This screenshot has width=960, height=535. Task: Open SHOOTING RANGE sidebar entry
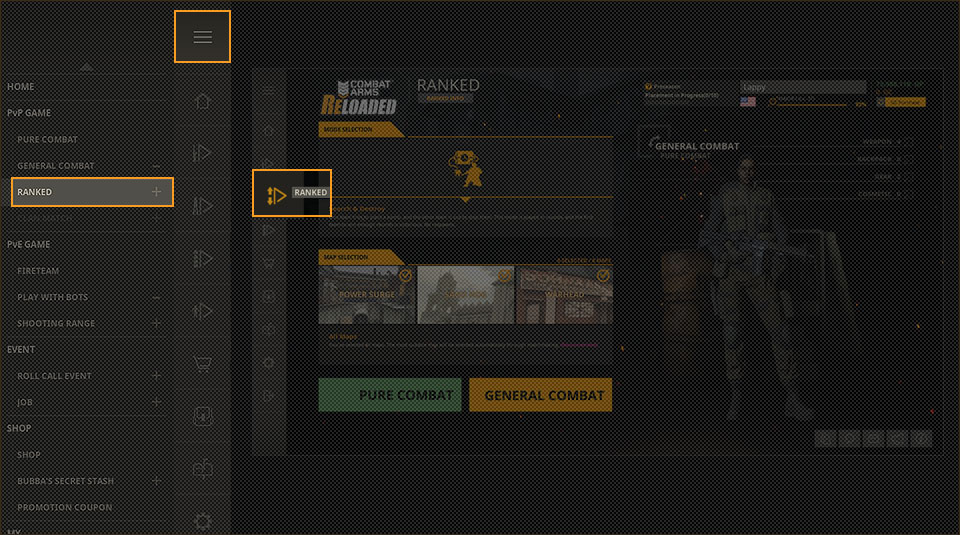pos(56,323)
